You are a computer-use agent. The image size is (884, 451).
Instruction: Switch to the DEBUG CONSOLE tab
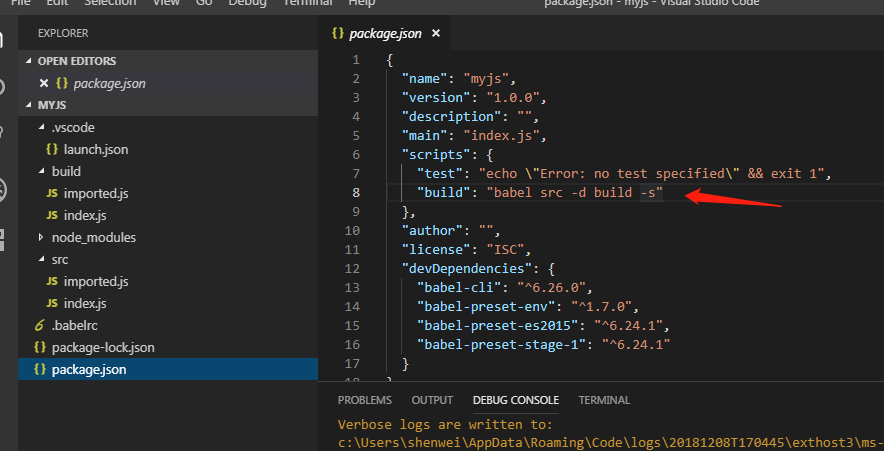[516, 400]
